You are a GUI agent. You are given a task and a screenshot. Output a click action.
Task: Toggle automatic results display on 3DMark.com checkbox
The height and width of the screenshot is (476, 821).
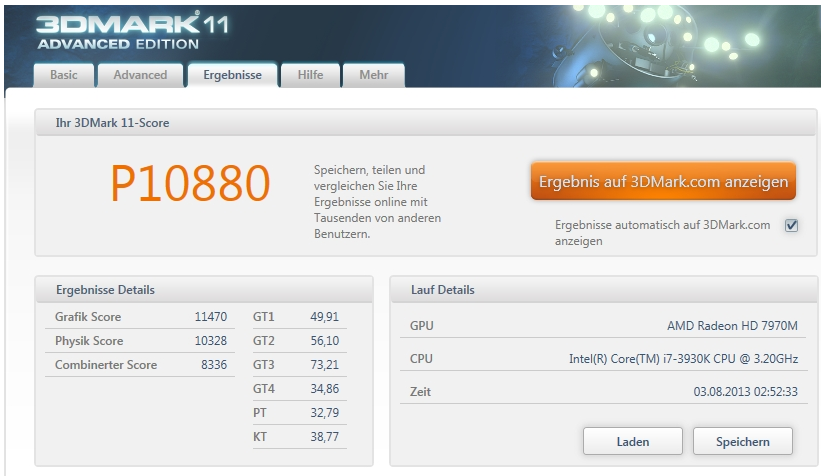(x=791, y=226)
